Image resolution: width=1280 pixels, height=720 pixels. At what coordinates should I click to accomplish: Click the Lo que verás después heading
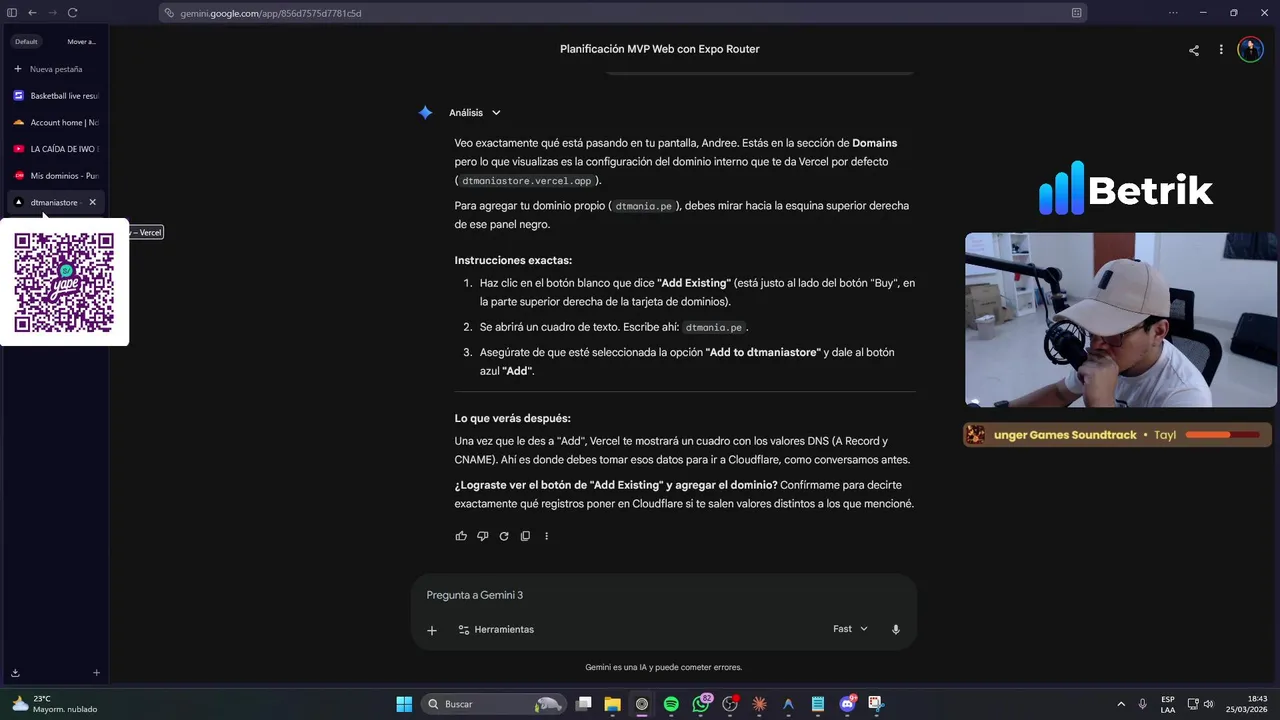[512, 418]
